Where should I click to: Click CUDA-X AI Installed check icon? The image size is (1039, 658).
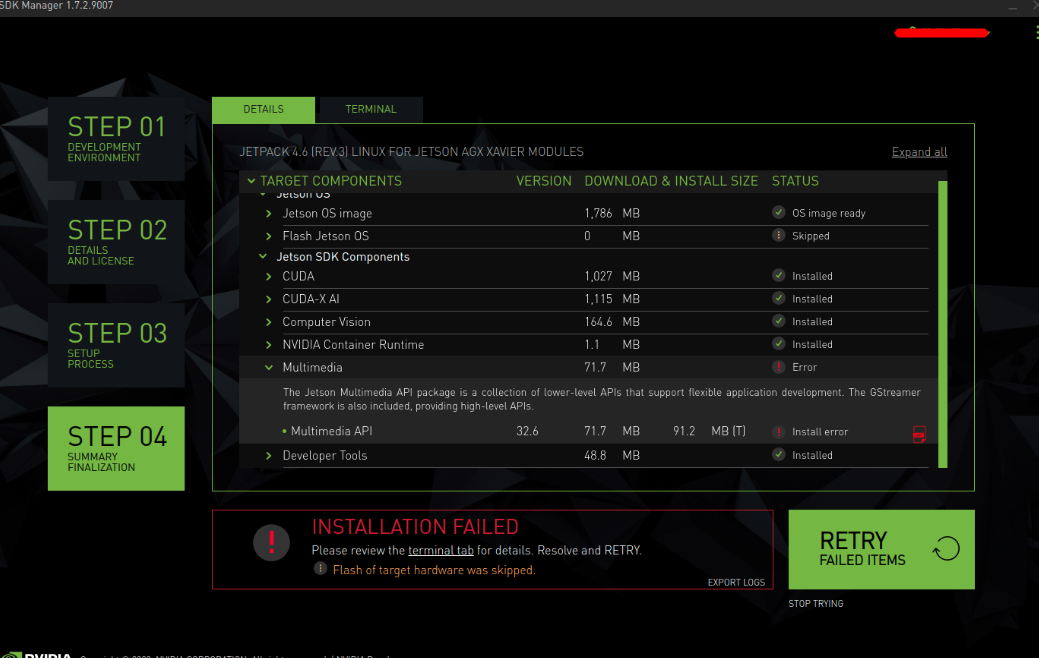pos(779,298)
